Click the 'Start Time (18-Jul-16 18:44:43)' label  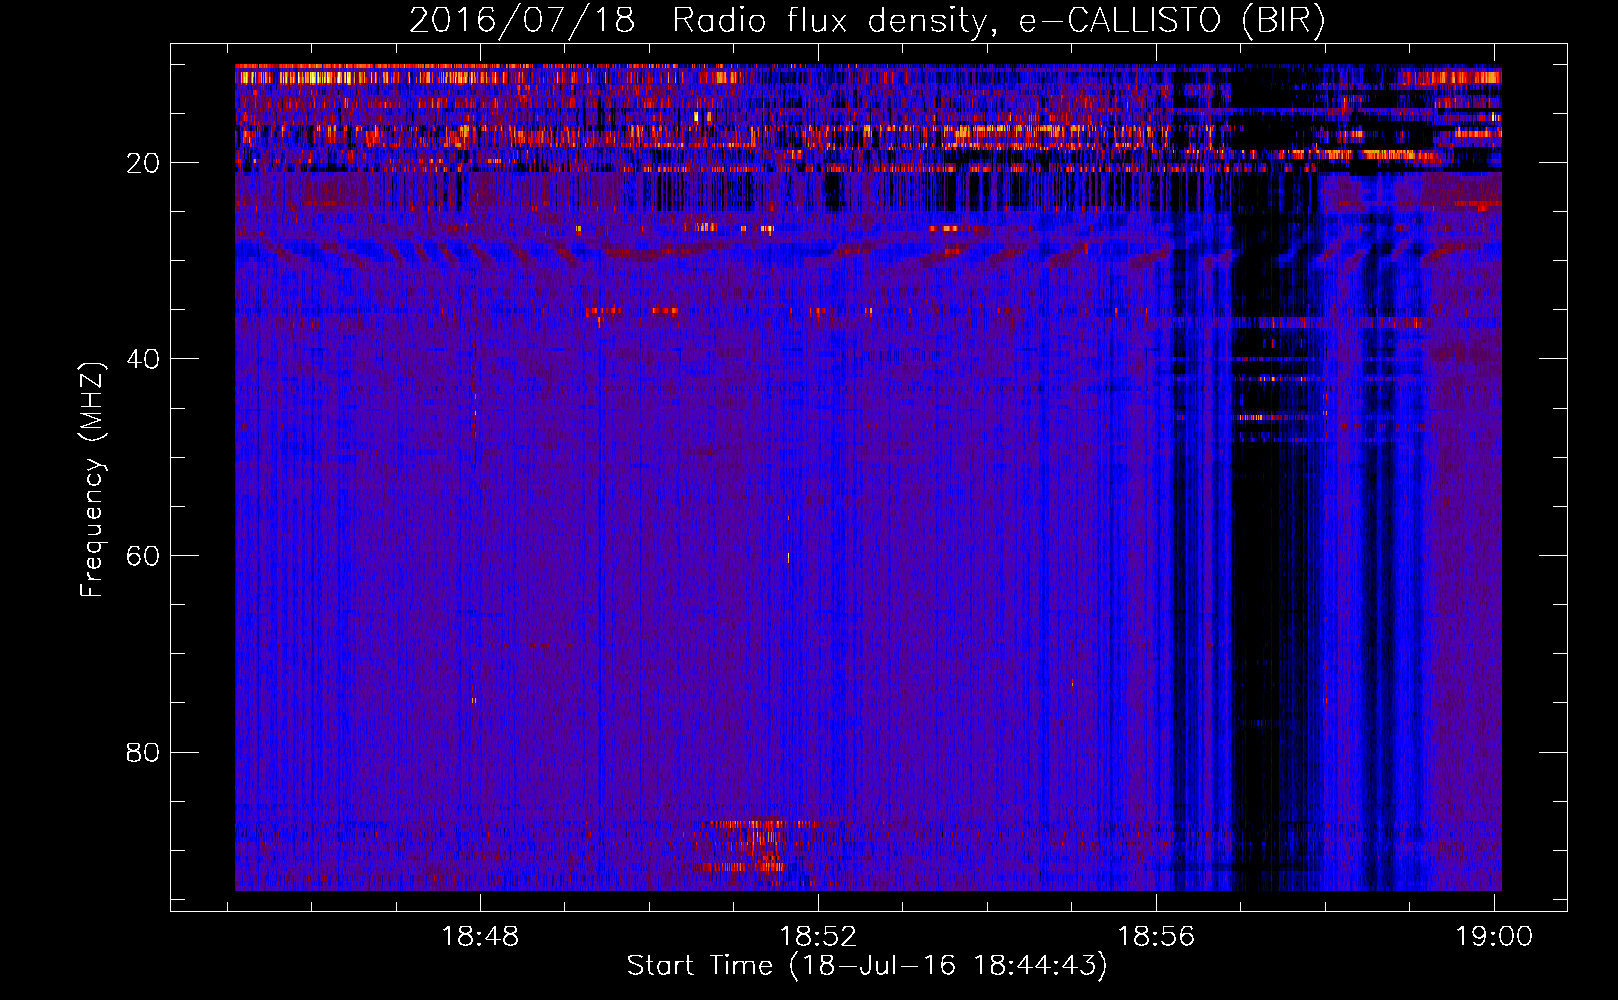coord(867,966)
